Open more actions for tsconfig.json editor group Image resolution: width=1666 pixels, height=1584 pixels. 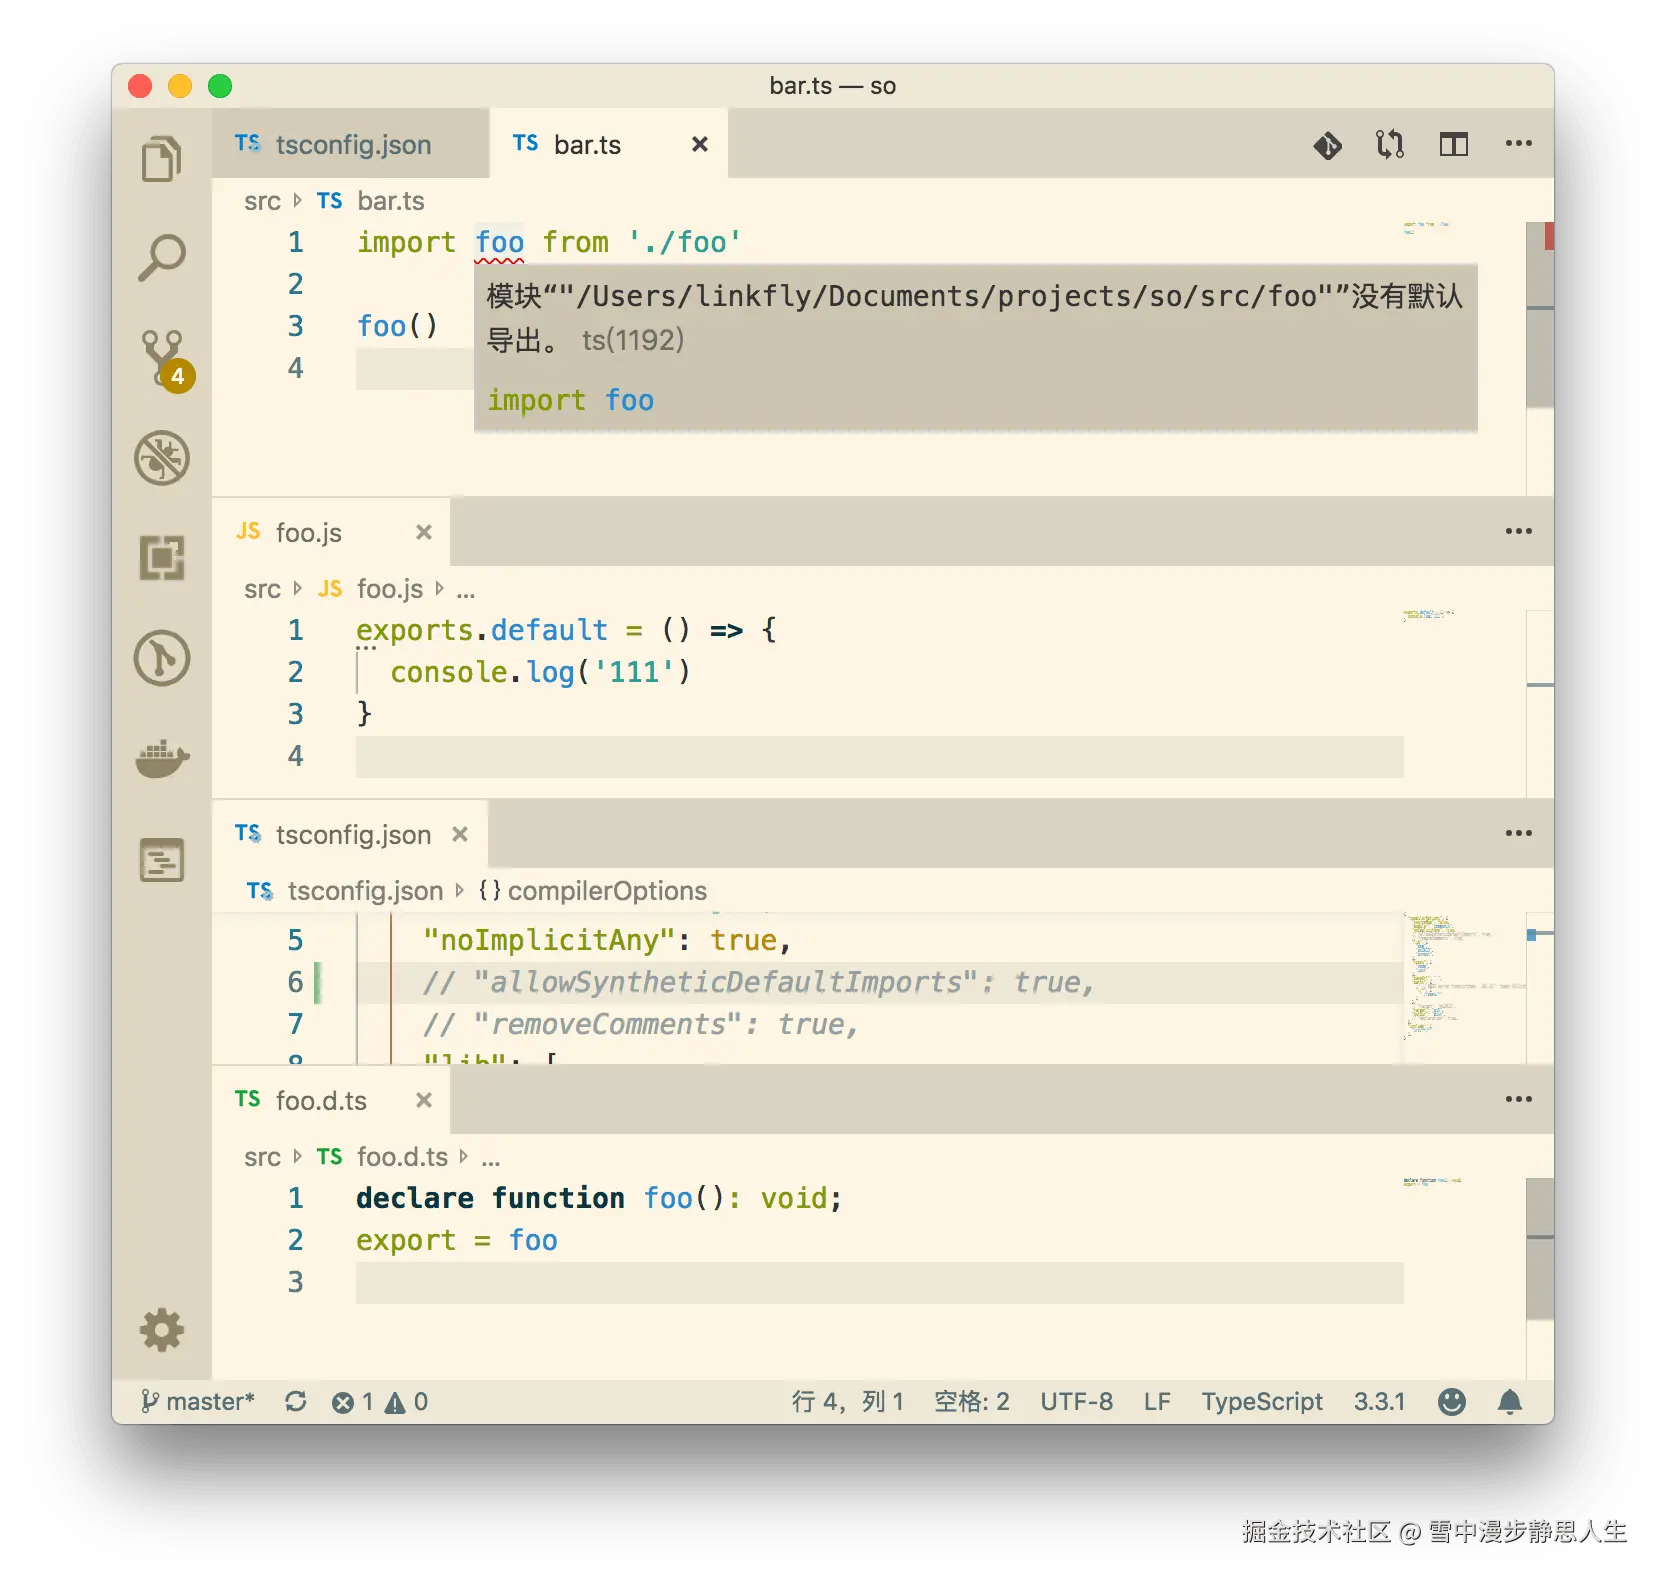point(1518,833)
